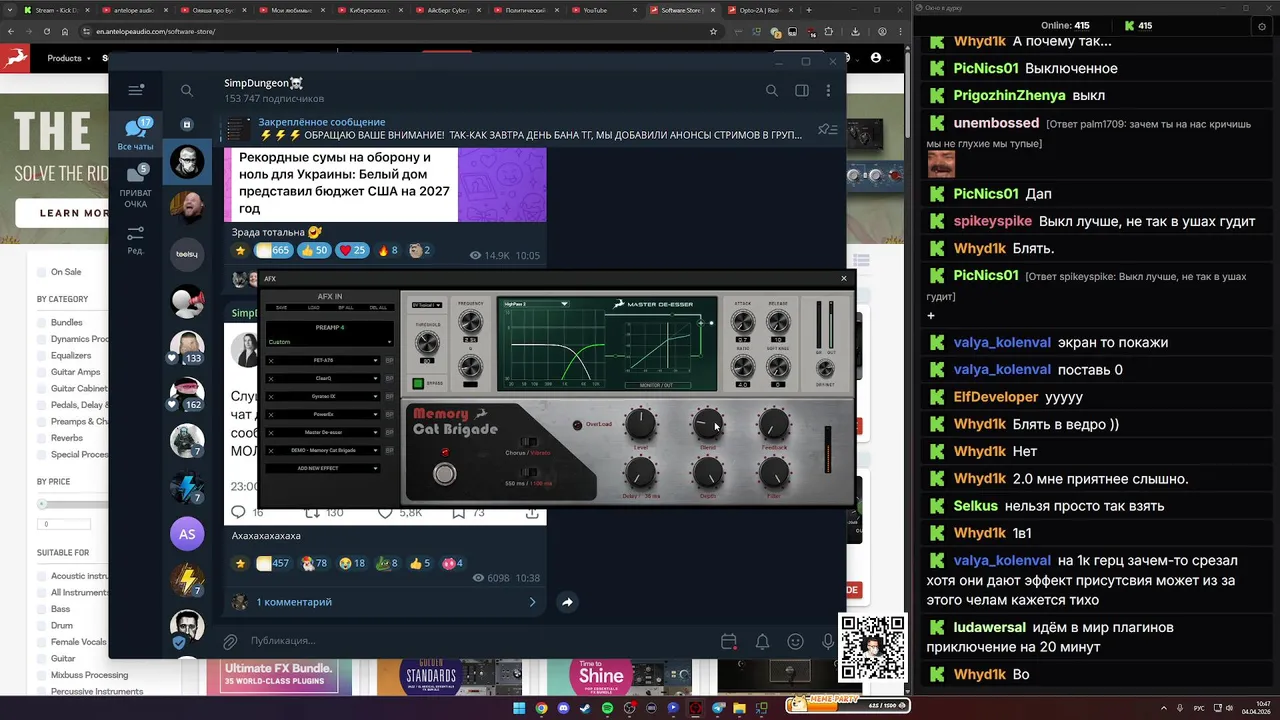Click the 'Ред.' edit folders icon

coord(136,239)
